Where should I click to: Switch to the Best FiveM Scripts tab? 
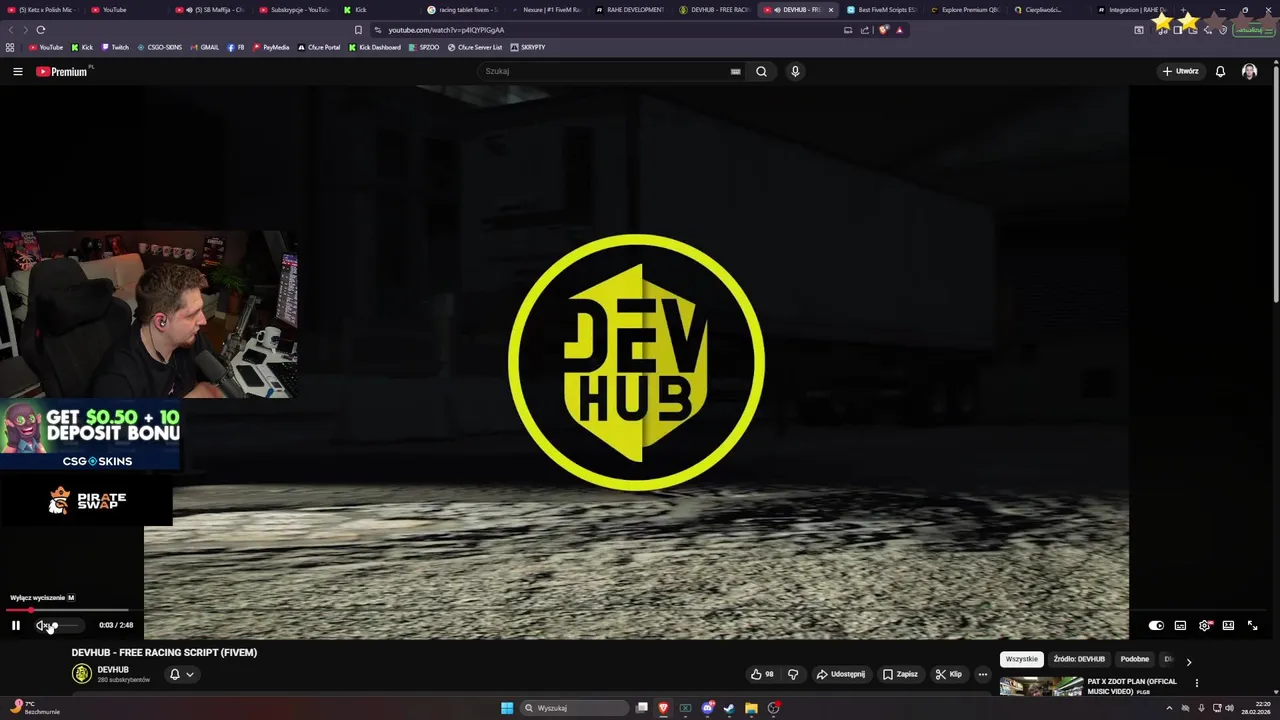[882, 10]
